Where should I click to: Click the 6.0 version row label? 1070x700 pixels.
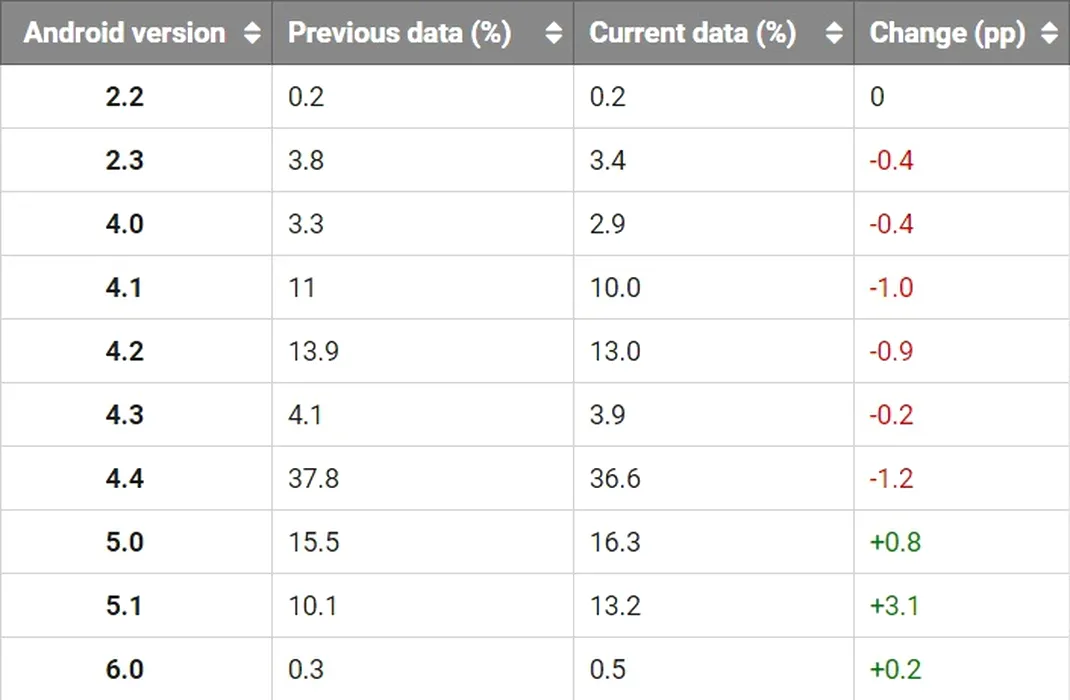coord(125,669)
